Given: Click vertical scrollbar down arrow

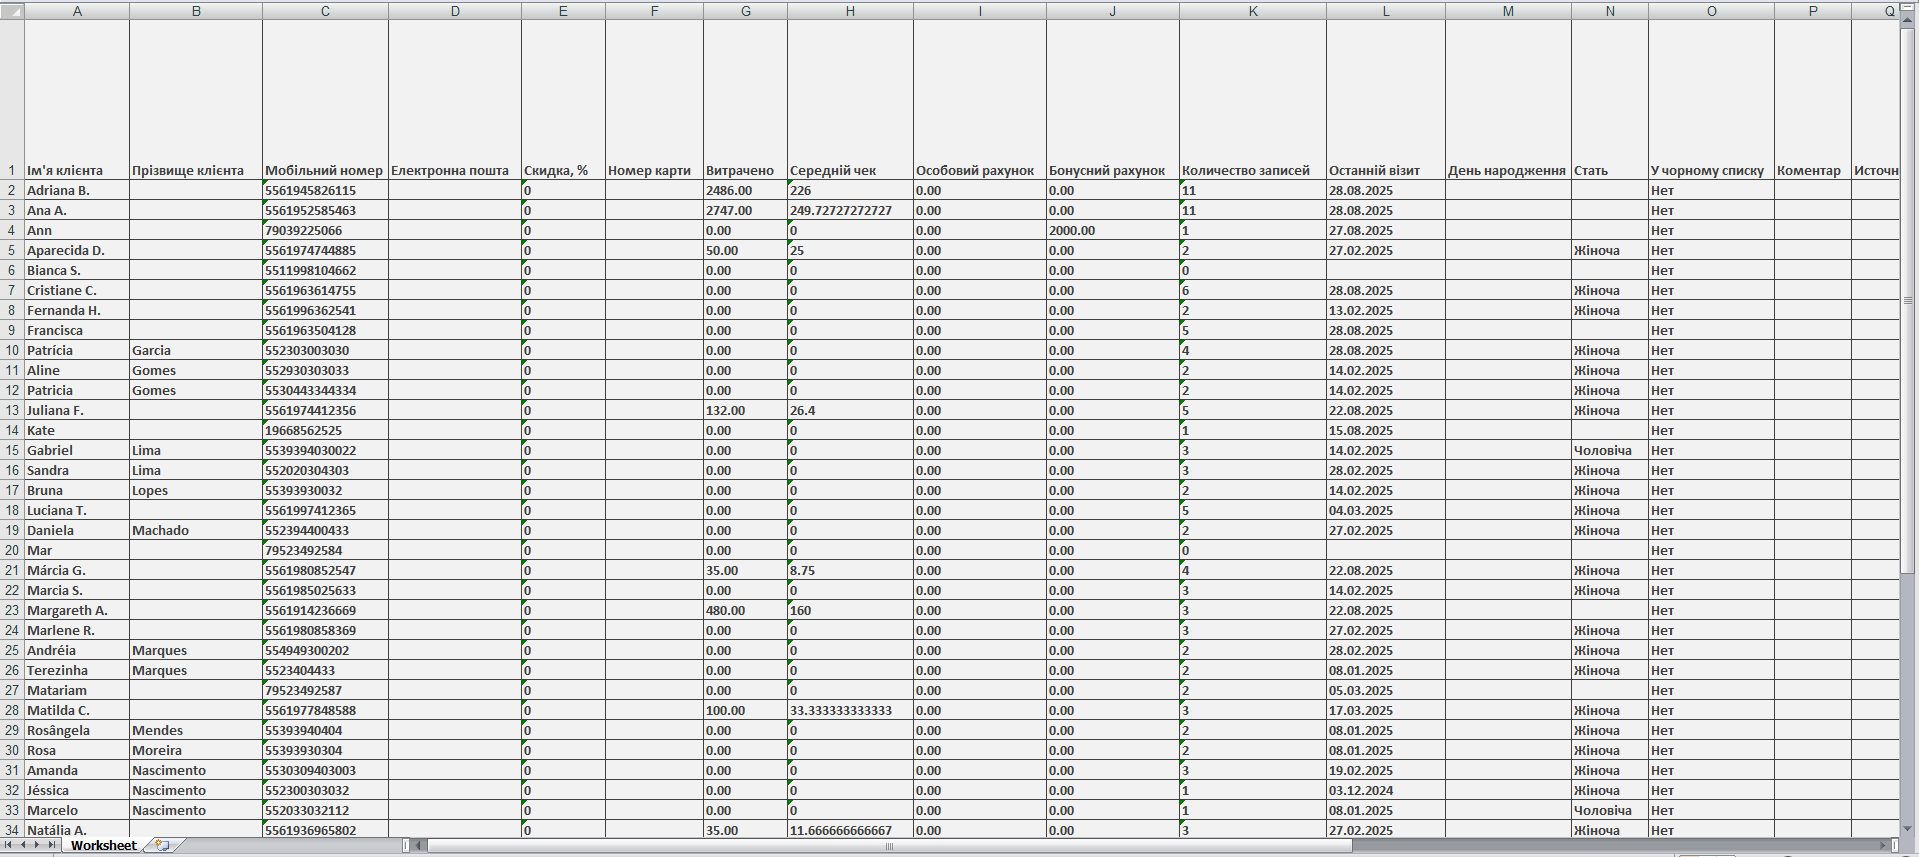Looking at the screenshot, I should pos(1908,828).
